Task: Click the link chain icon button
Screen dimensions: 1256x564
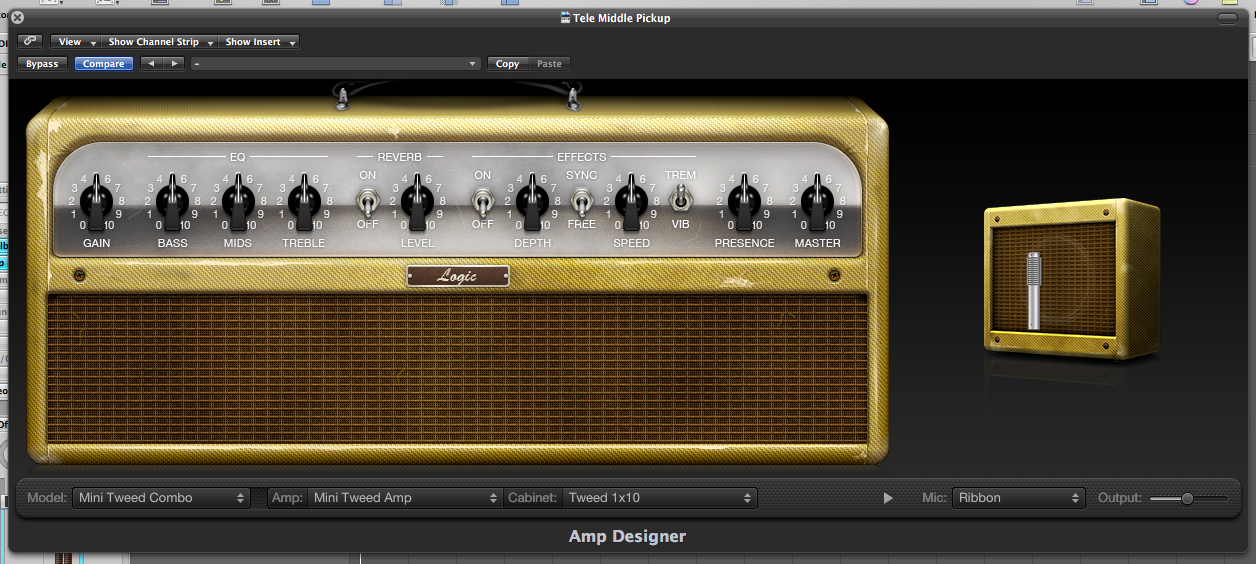Action: coord(29,42)
